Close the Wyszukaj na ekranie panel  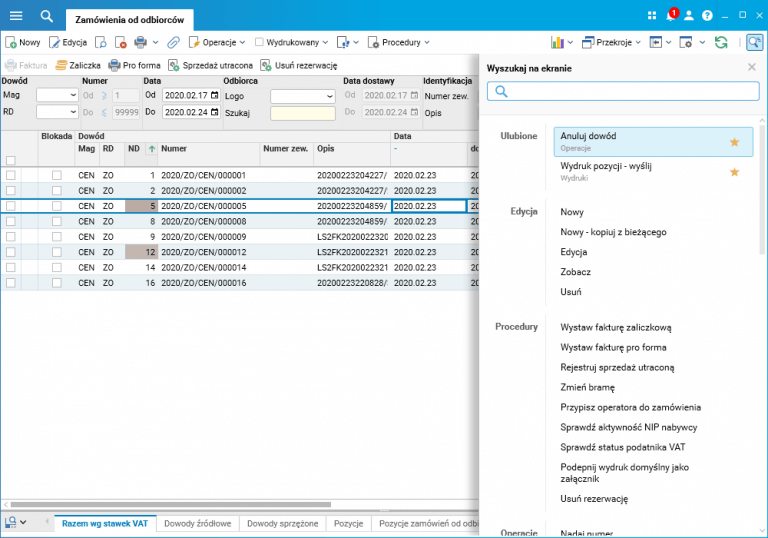click(x=752, y=67)
